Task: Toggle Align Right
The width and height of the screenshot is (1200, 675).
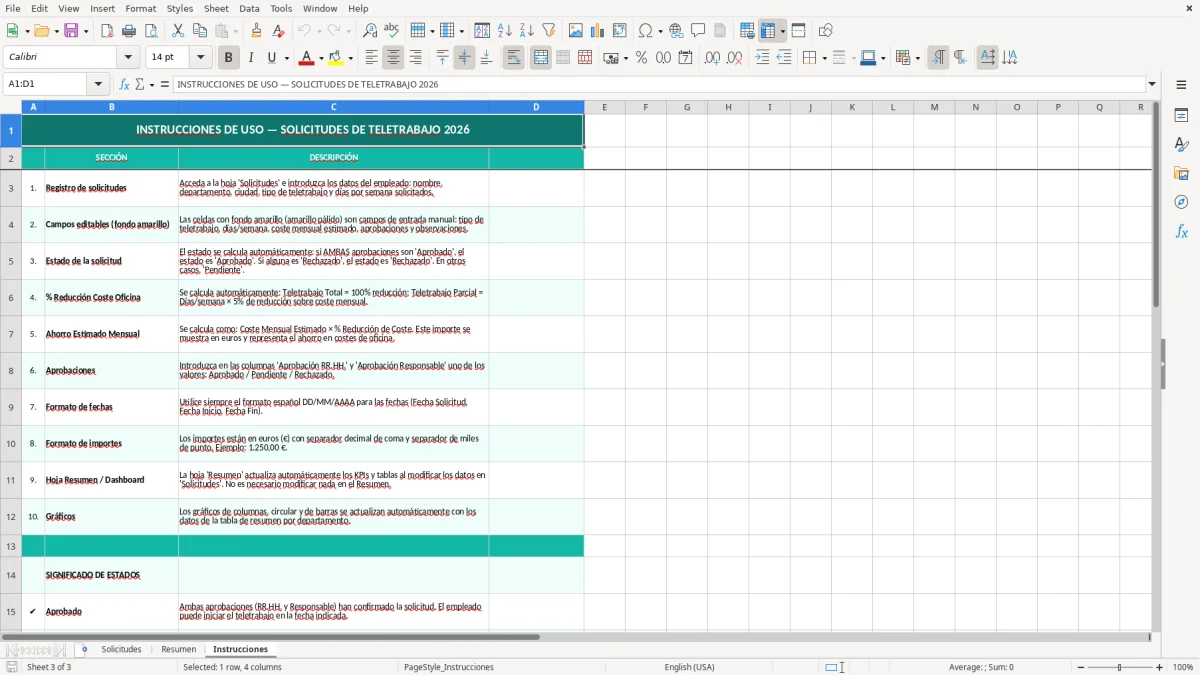Action: click(415, 58)
